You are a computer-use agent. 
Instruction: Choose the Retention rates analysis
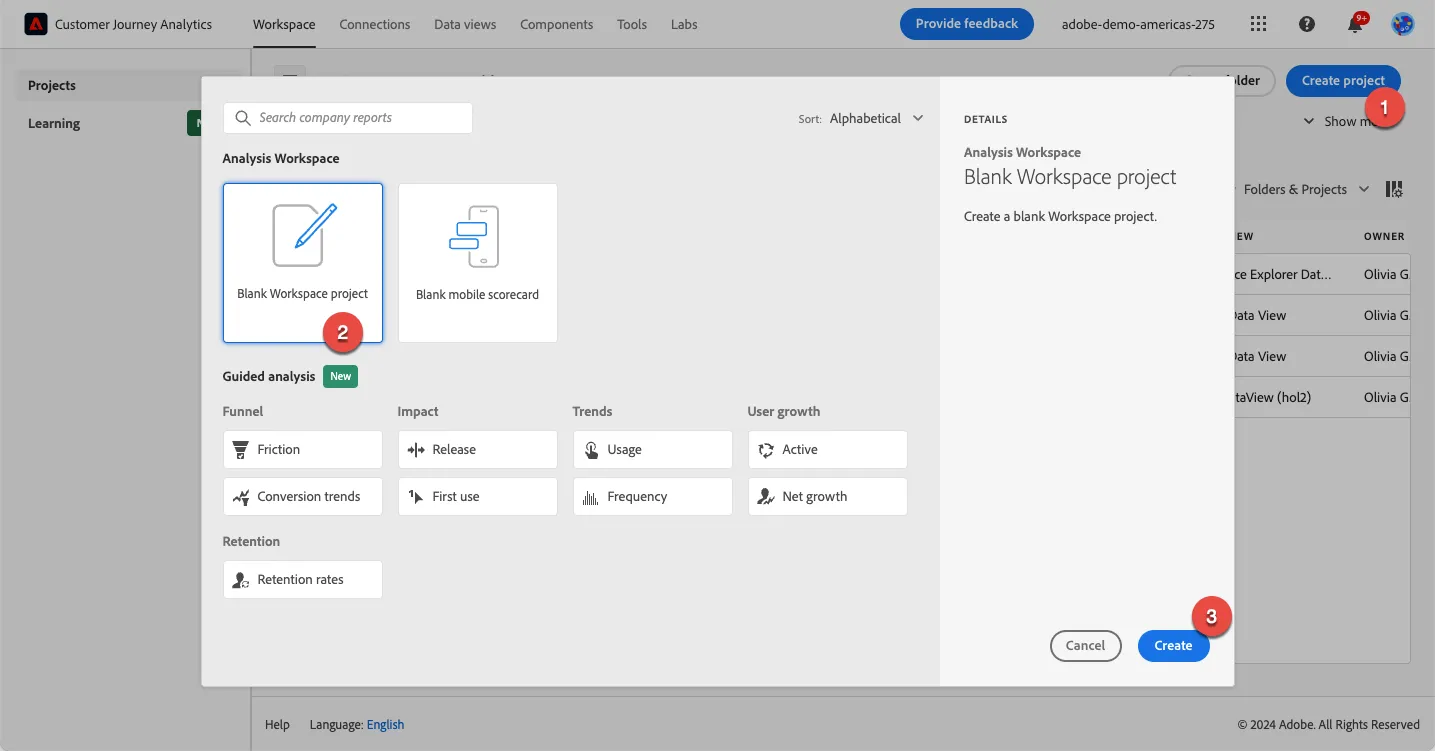(x=303, y=580)
